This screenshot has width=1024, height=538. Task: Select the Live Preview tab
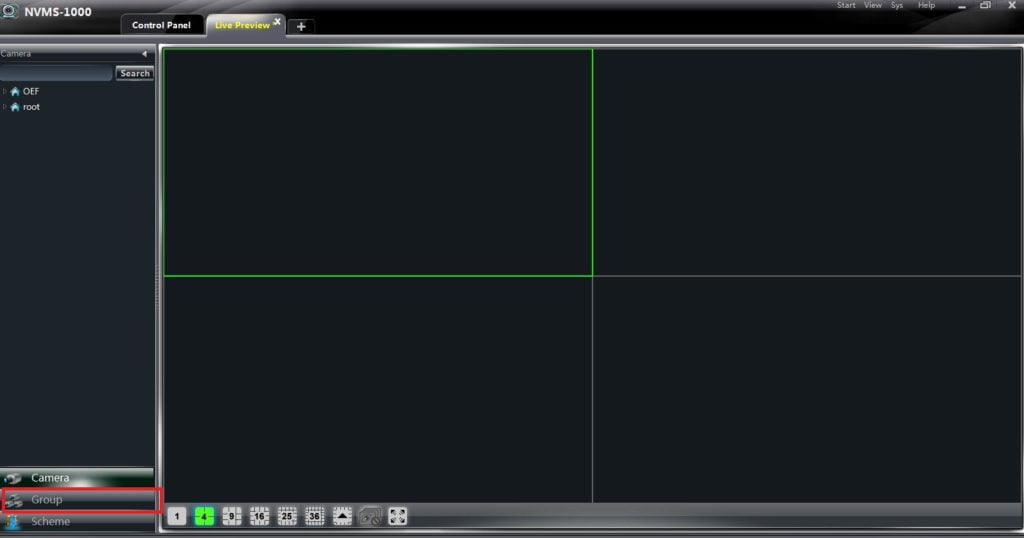[242, 25]
